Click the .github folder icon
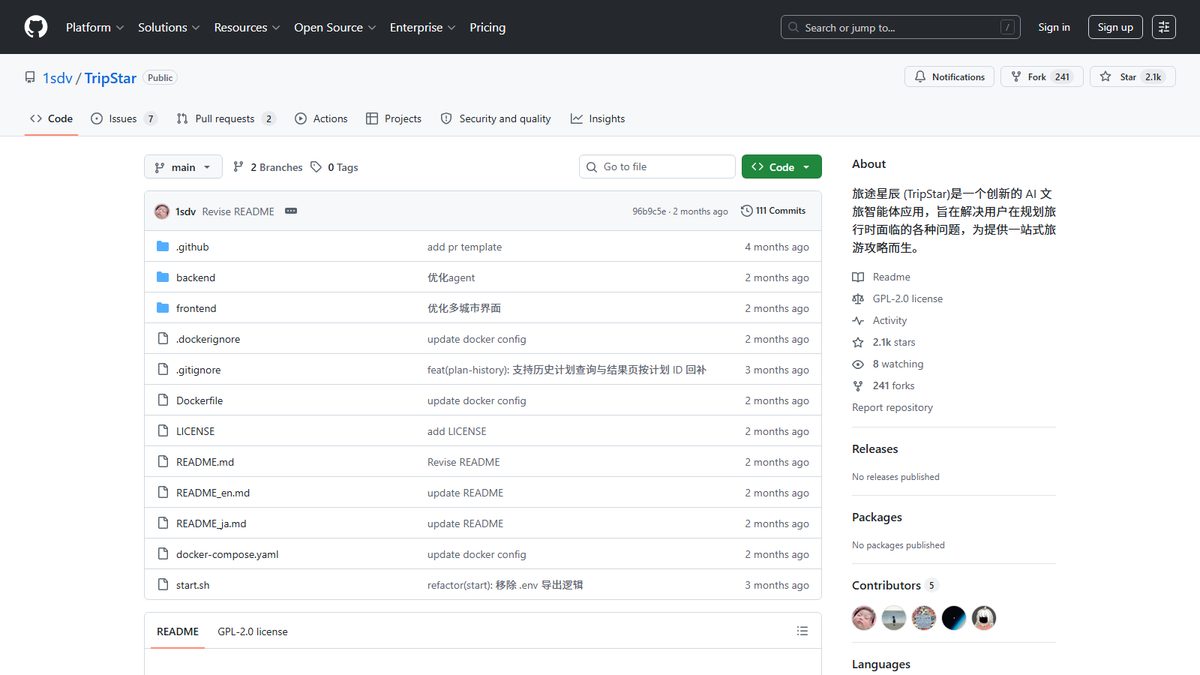1200x675 pixels. (163, 247)
